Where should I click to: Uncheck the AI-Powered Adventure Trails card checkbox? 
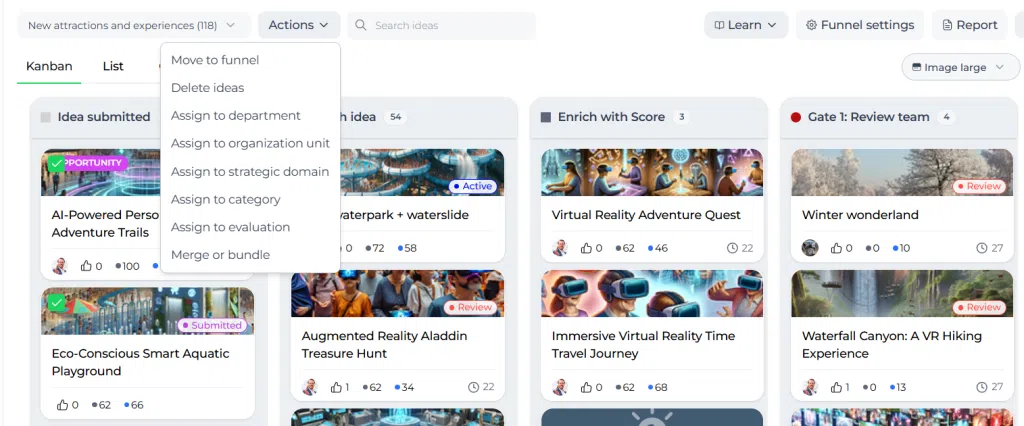point(57,163)
